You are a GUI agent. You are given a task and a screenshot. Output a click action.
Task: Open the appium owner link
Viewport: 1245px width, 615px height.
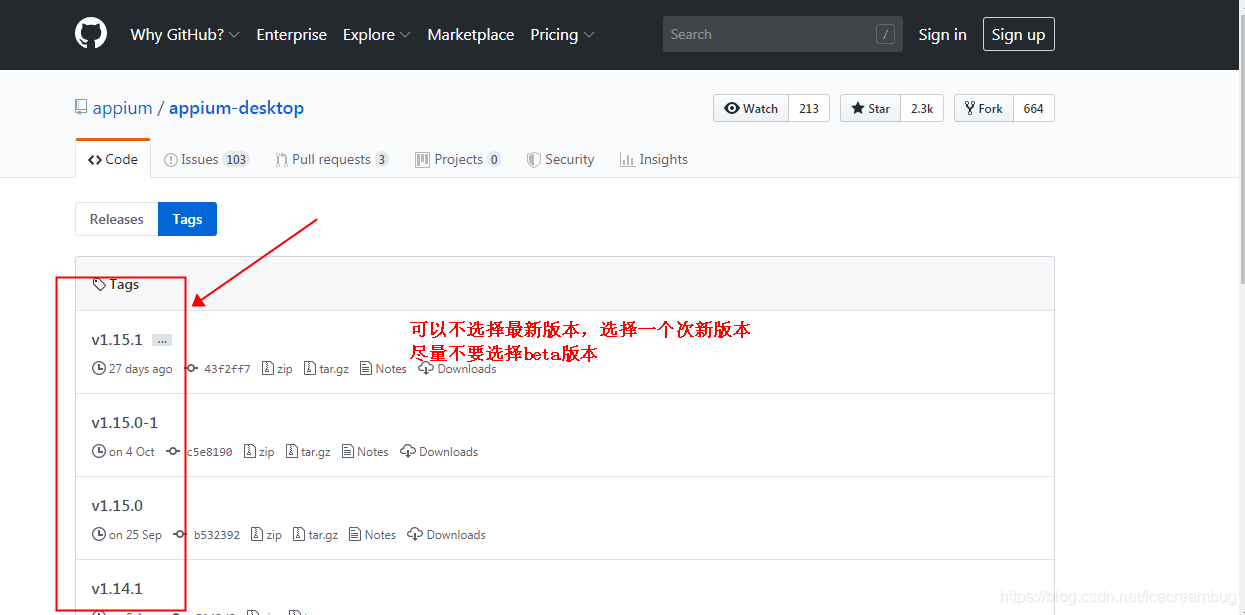tap(122, 108)
